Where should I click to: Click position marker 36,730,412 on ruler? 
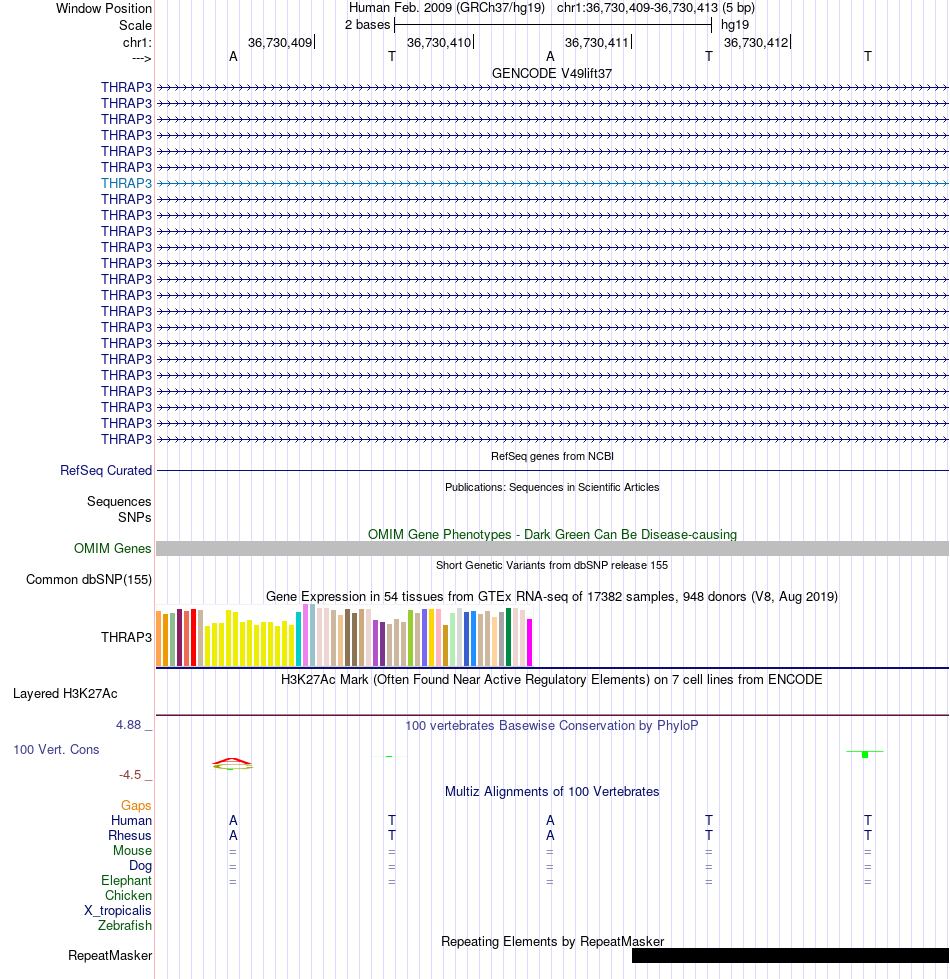click(x=757, y=42)
